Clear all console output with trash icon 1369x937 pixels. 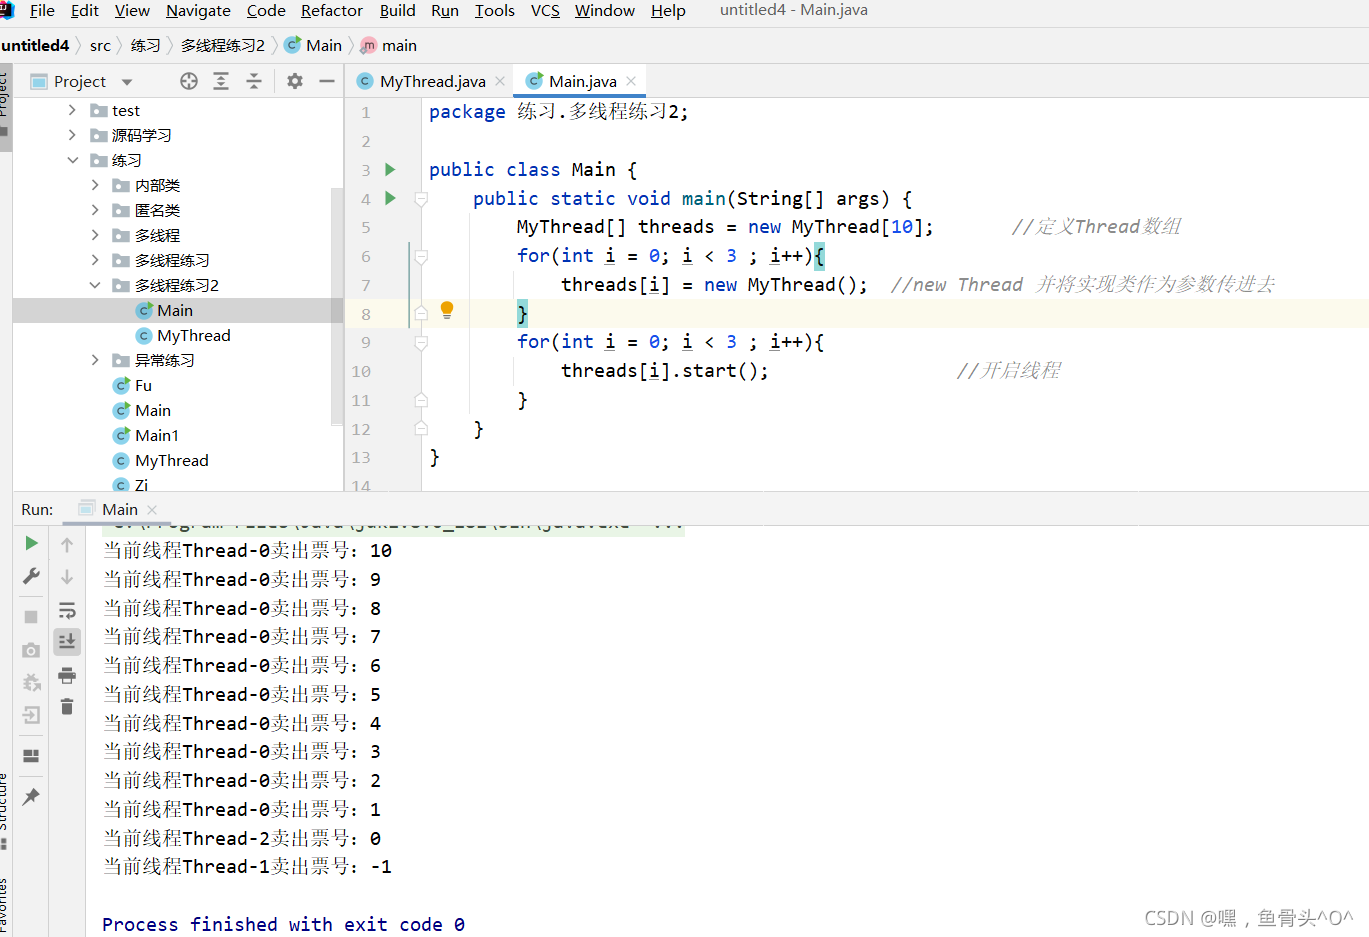(x=67, y=707)
